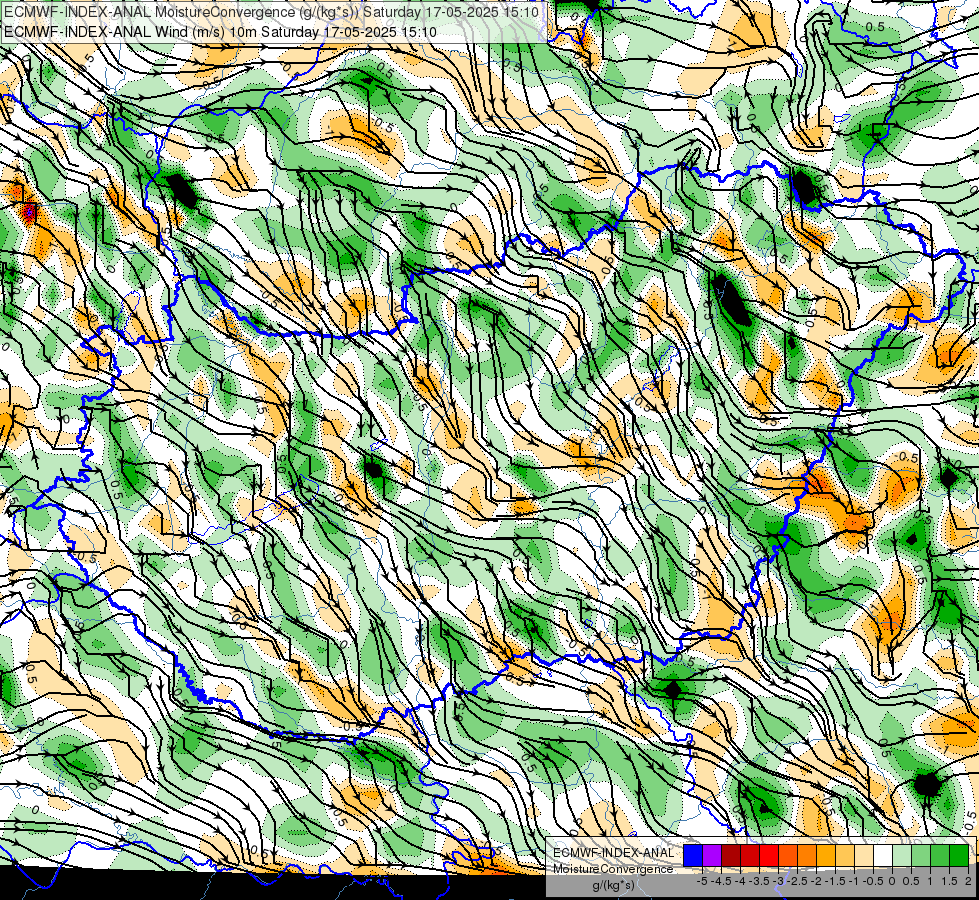Click the legend tick label '-5'
This screenshot has width=979, height=900.
click(702, 881)
